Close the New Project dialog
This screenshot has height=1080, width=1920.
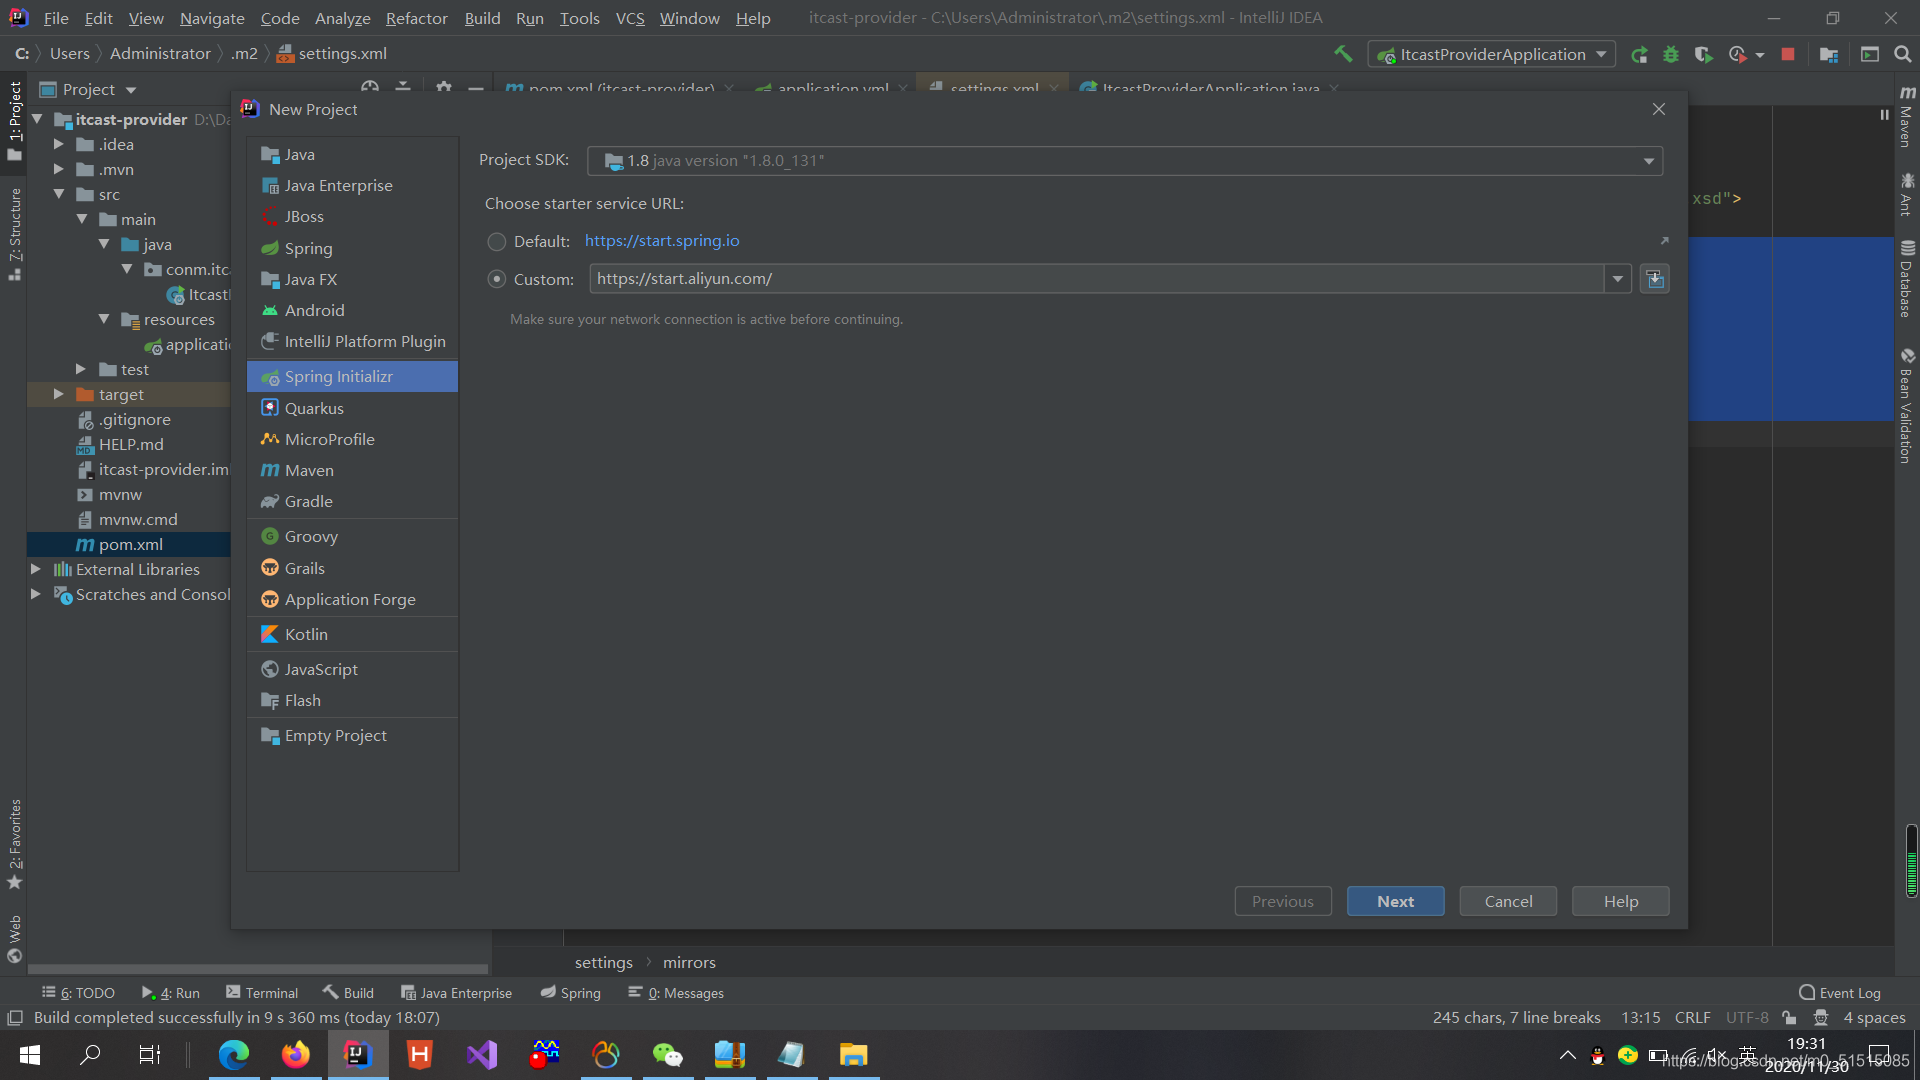pos(1659,109)
